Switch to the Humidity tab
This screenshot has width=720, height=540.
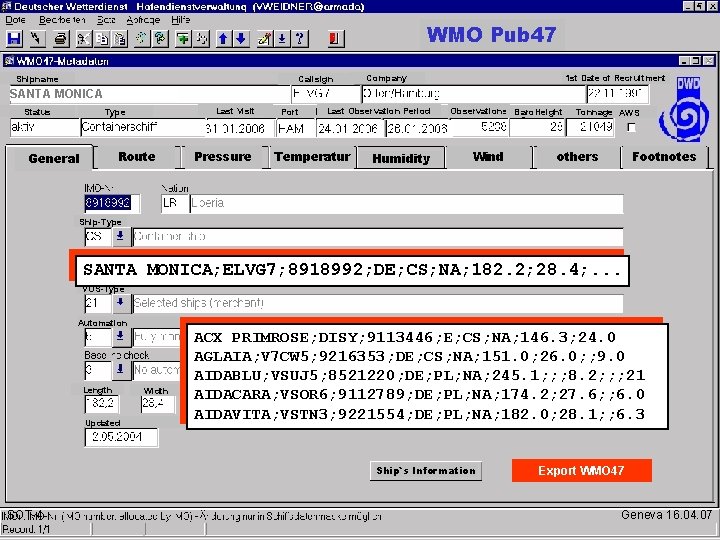pos(401,158)
